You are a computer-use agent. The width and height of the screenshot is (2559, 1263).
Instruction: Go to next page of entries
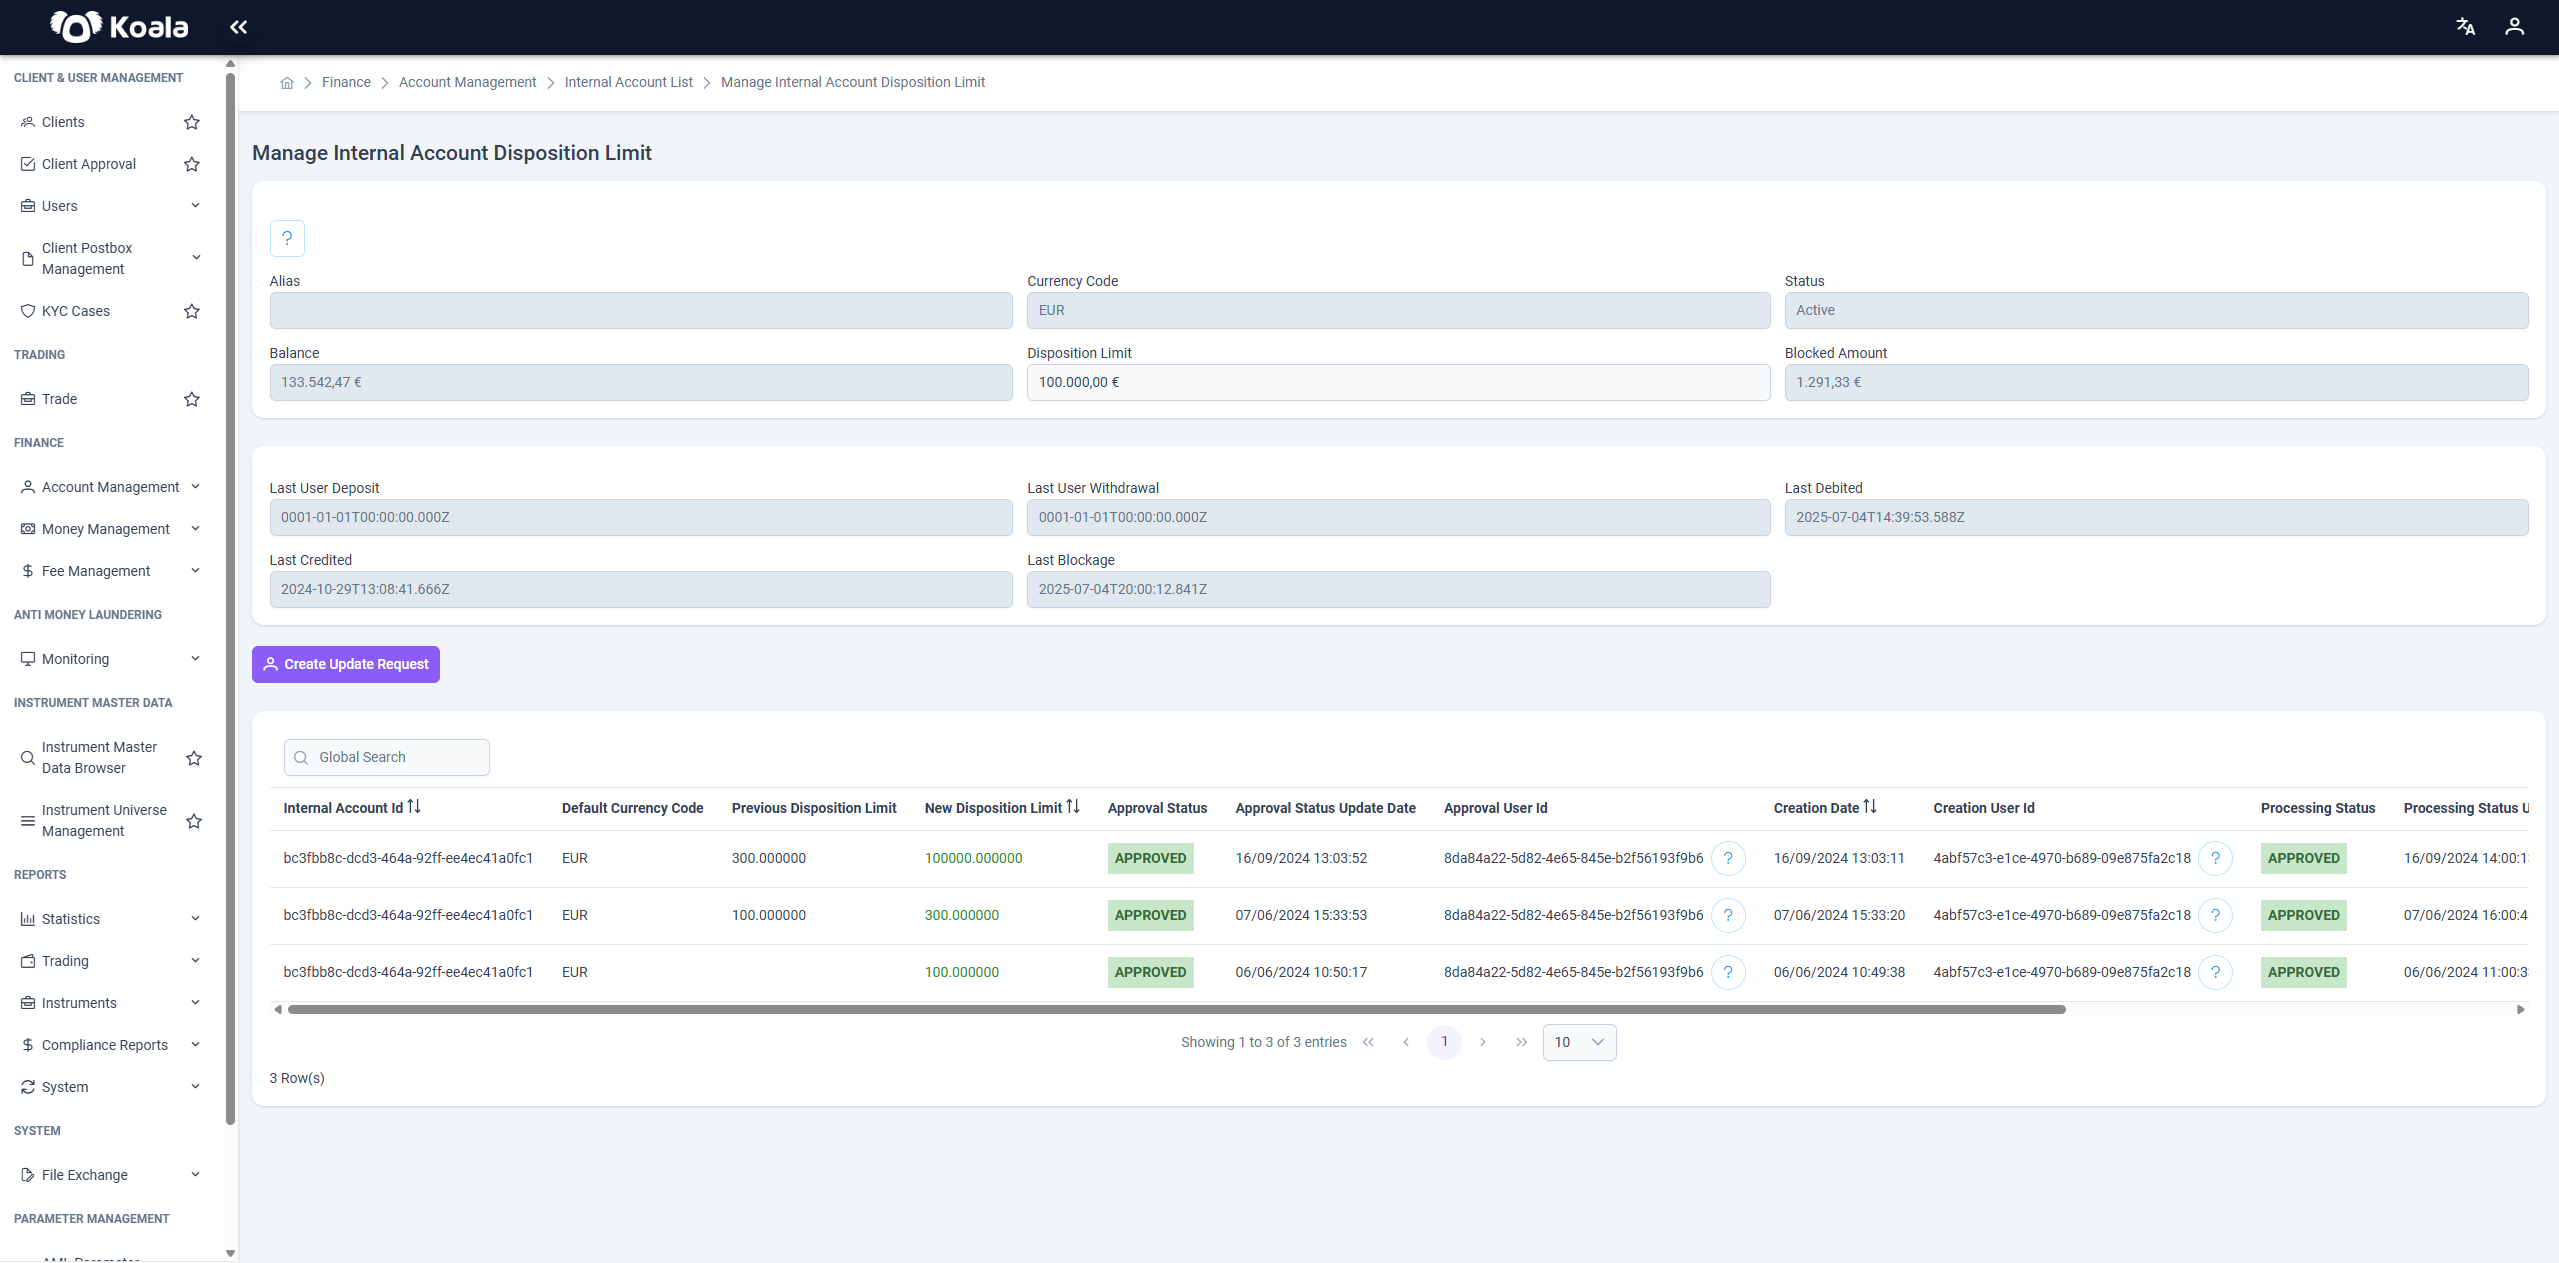click(1483, 1042)
